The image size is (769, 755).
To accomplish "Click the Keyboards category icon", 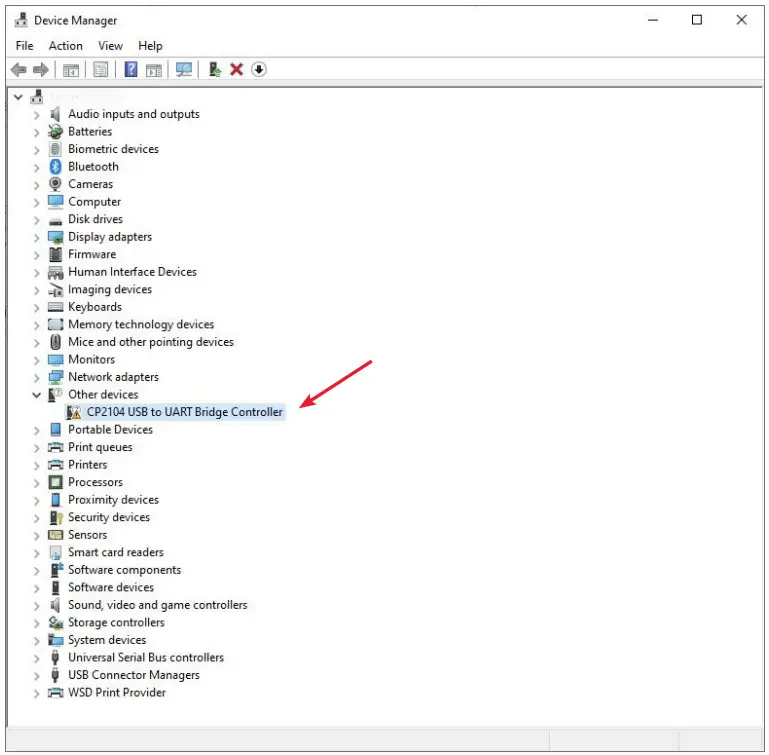I will [55, 307].
